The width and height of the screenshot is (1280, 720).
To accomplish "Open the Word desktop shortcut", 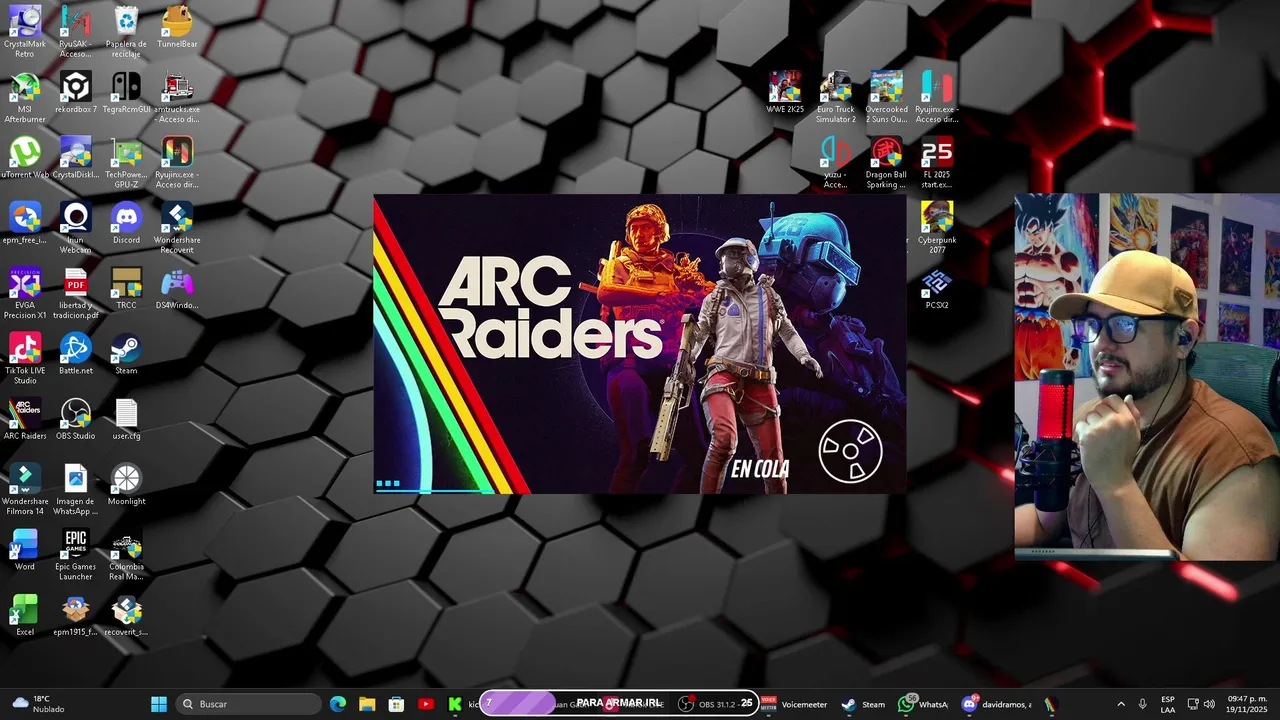I will pos(24,550).
